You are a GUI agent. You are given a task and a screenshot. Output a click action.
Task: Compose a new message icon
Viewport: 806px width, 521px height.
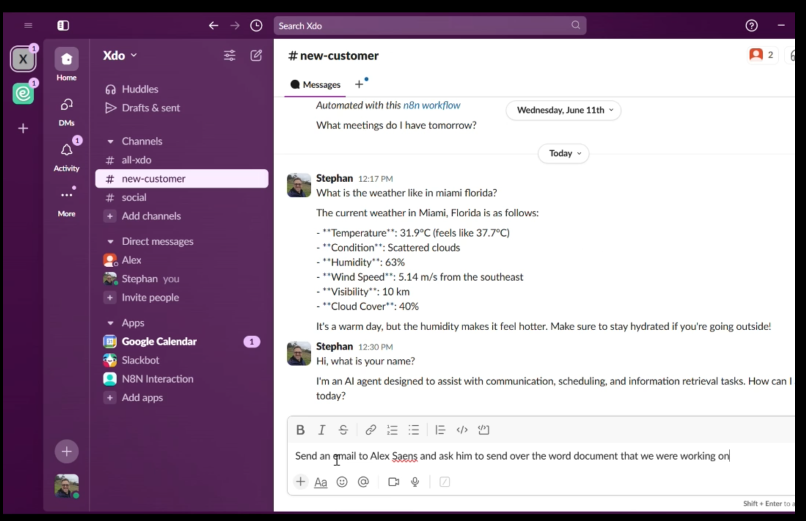click(x=256, y=55)
